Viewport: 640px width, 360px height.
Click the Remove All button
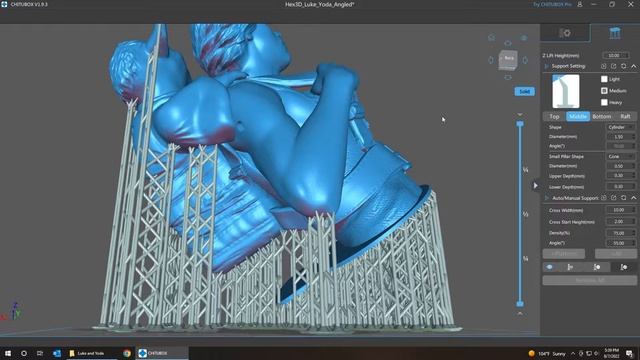590,280
